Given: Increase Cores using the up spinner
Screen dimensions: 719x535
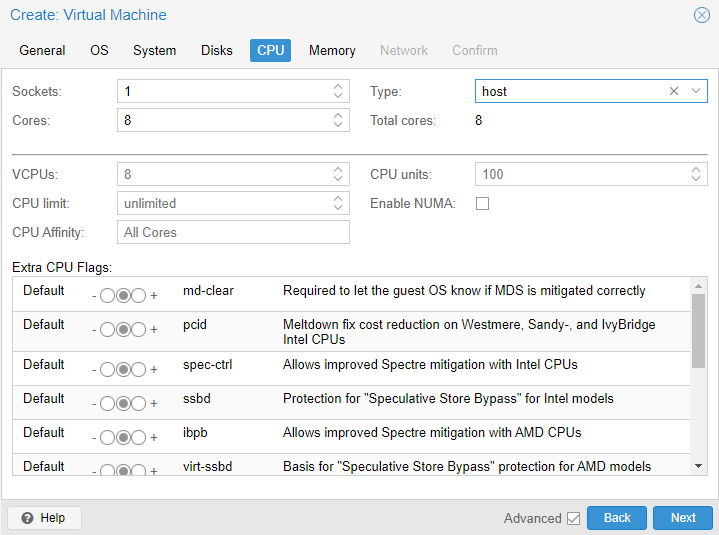Looking at the screenshot, I should [x=338, y=115].
